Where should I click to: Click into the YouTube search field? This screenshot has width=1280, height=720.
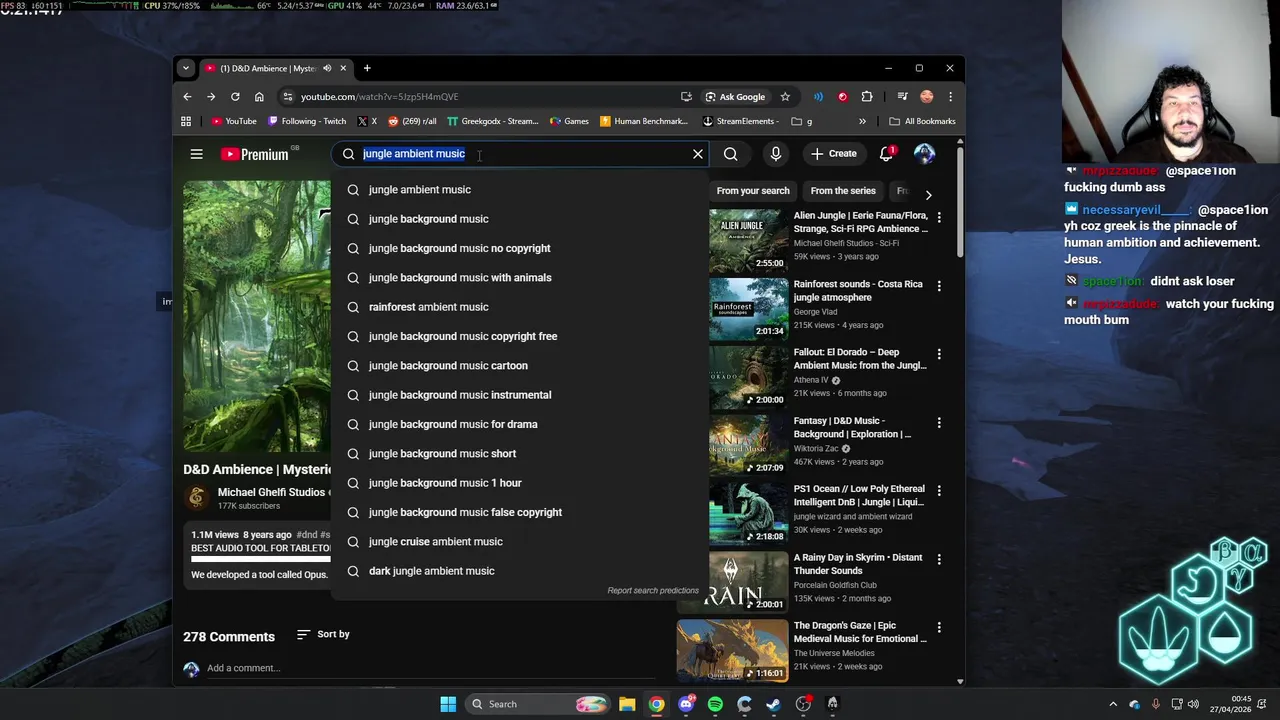click(521, 154)
